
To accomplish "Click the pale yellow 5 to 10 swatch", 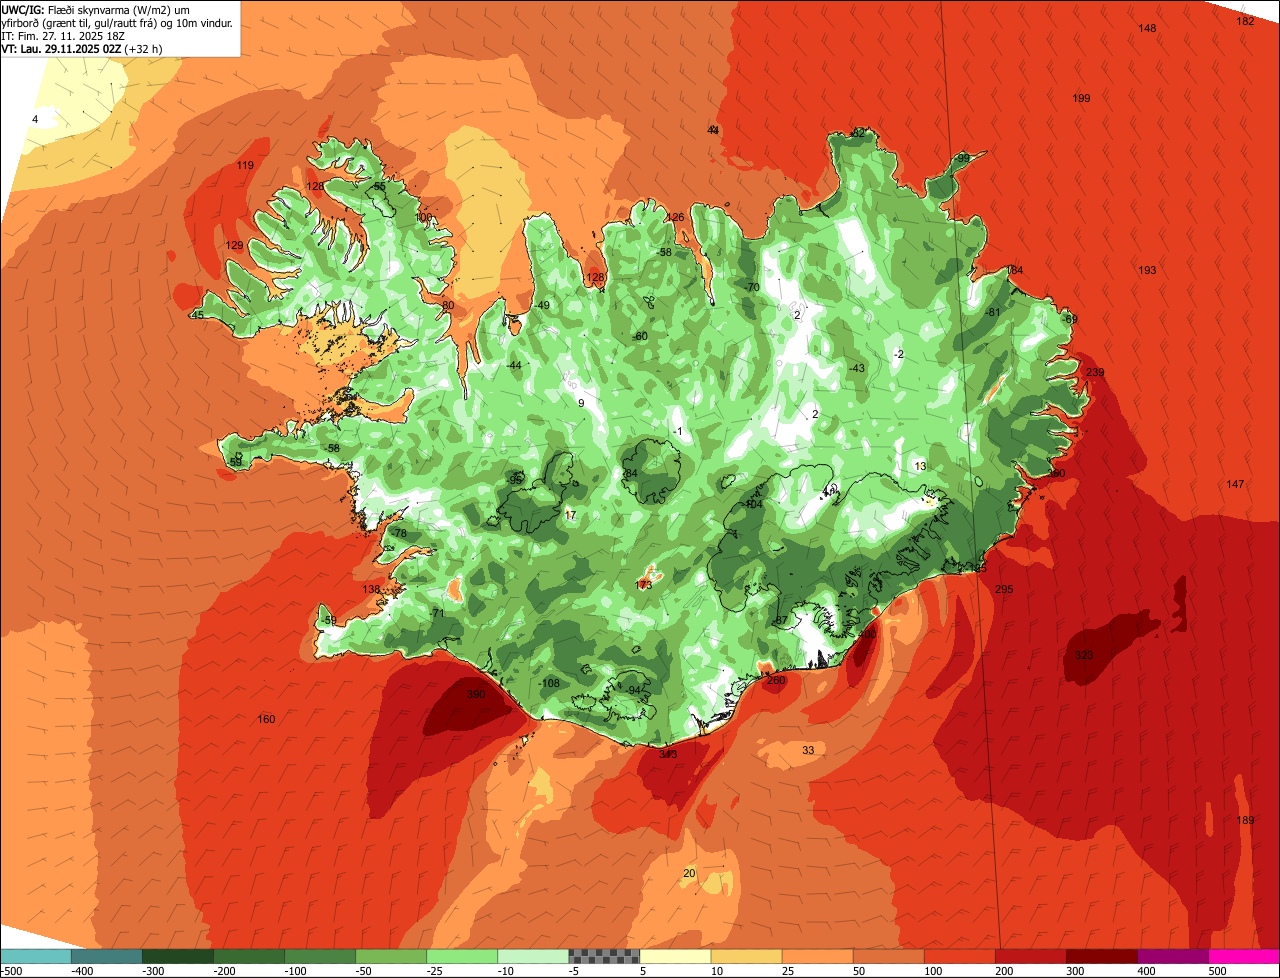I will [x=675, y=956].
